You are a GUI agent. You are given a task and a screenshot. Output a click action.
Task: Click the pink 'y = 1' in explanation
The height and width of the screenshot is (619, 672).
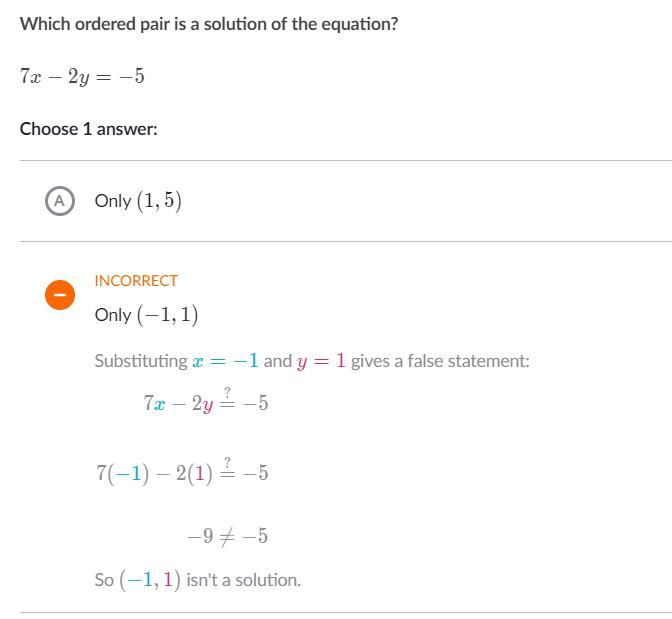point(321,361)
